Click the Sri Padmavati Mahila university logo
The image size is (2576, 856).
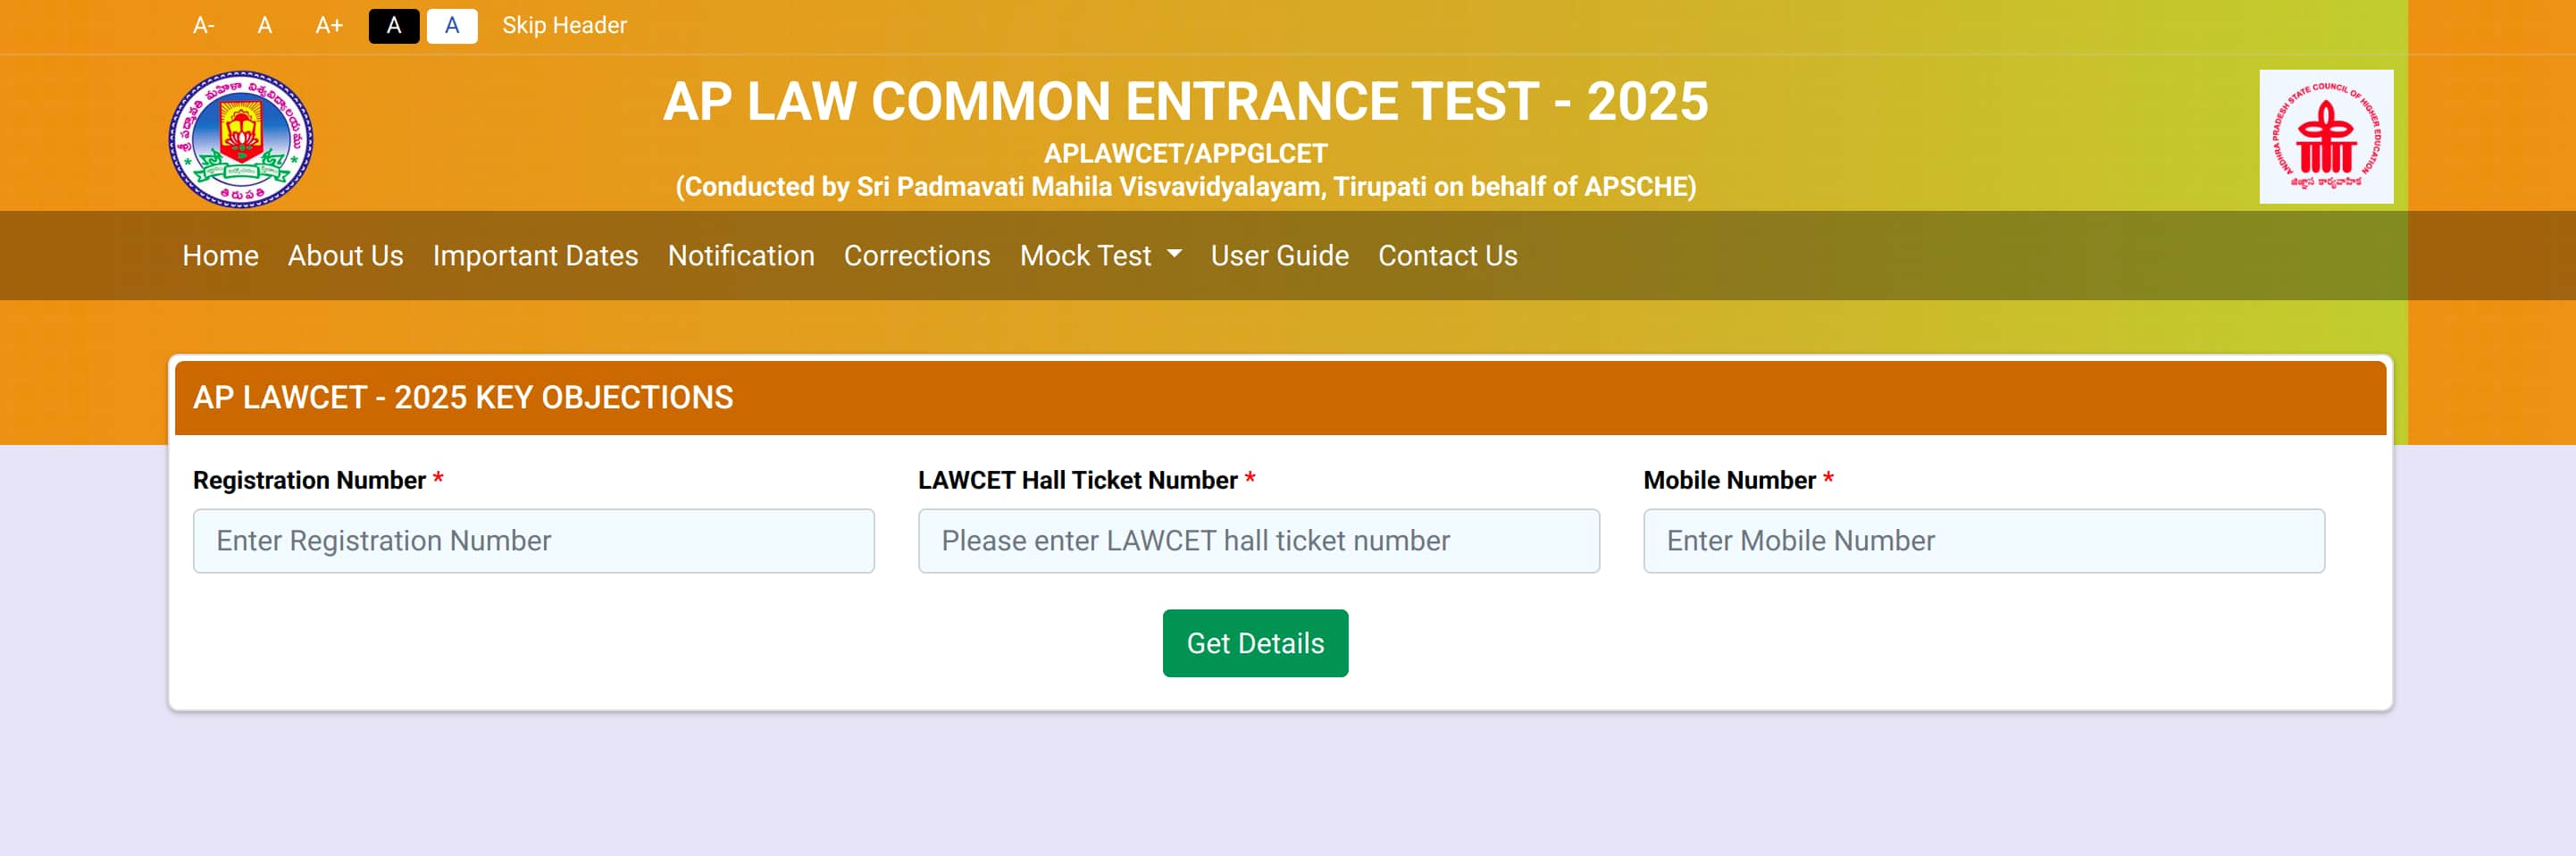pos(240,139)
